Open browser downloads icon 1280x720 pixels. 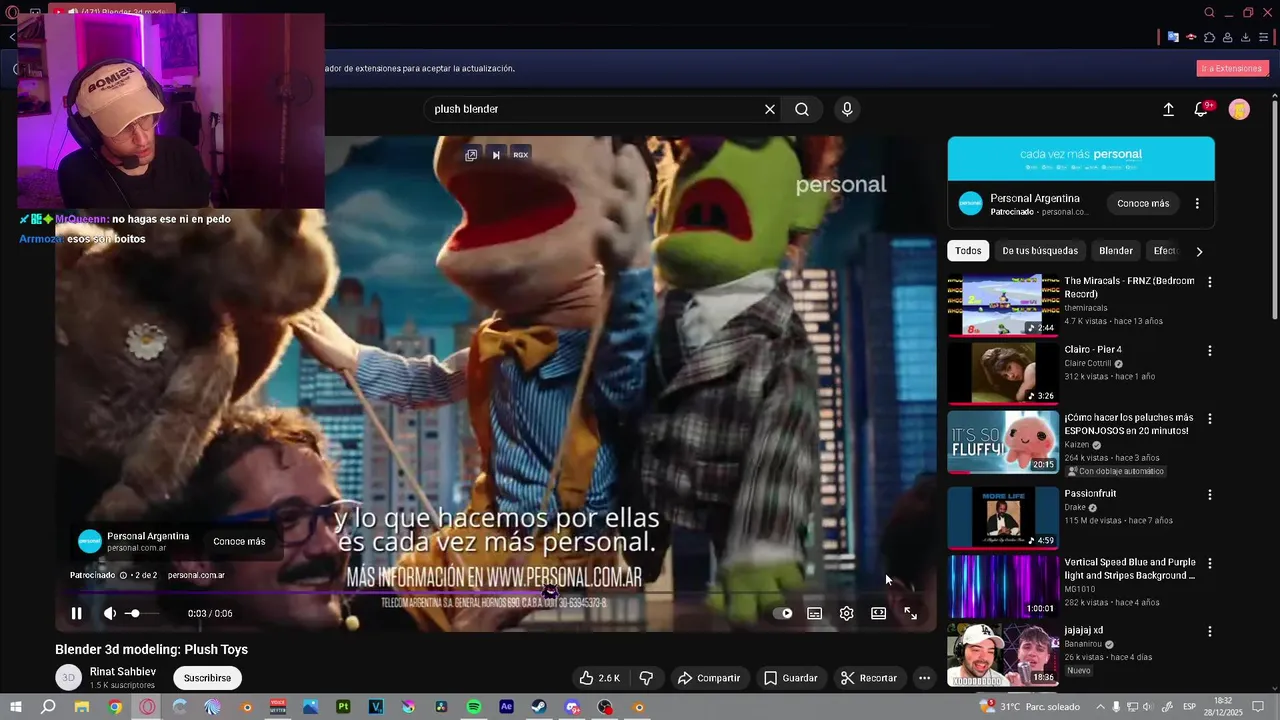[1245, 38]
